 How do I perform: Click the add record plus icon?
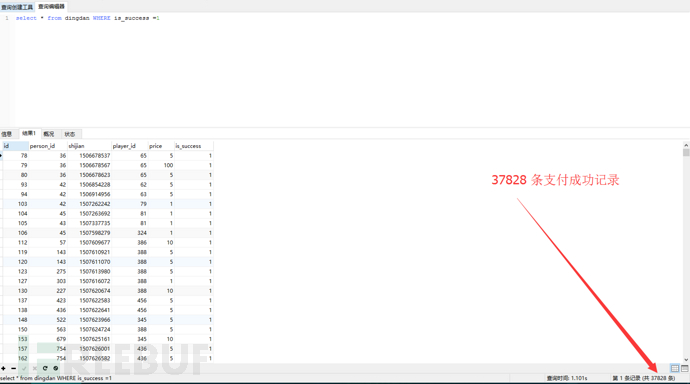(4, 368)
